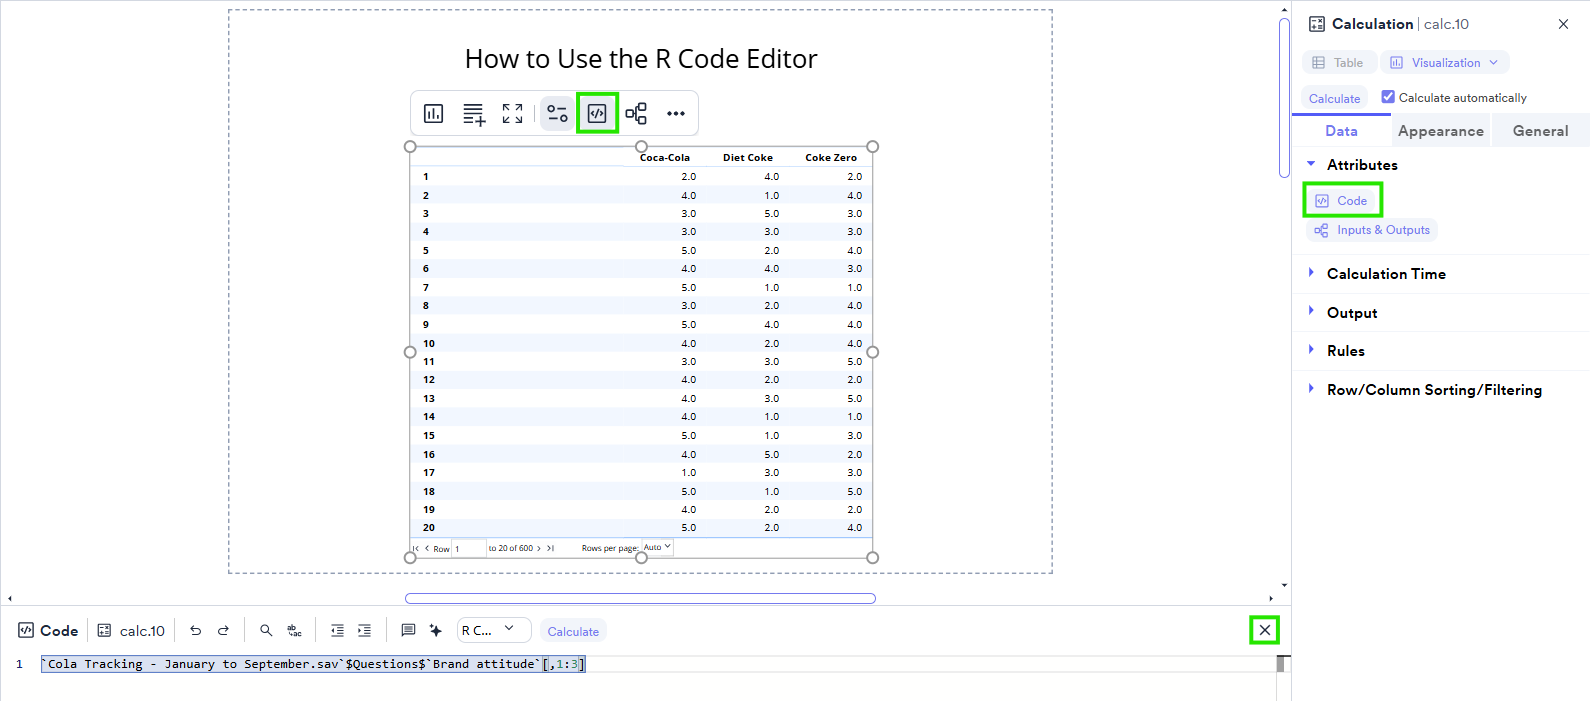Viewport: 1590px width, 701px height.
Task: Close the Calculation properties panel
Action: 1563,24
